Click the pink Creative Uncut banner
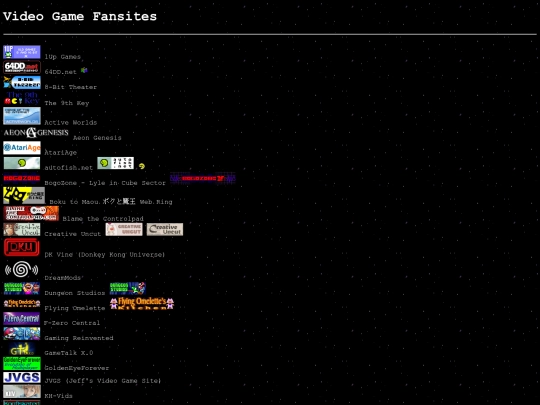This screenshot has height=405, width=540. (124, 229)
